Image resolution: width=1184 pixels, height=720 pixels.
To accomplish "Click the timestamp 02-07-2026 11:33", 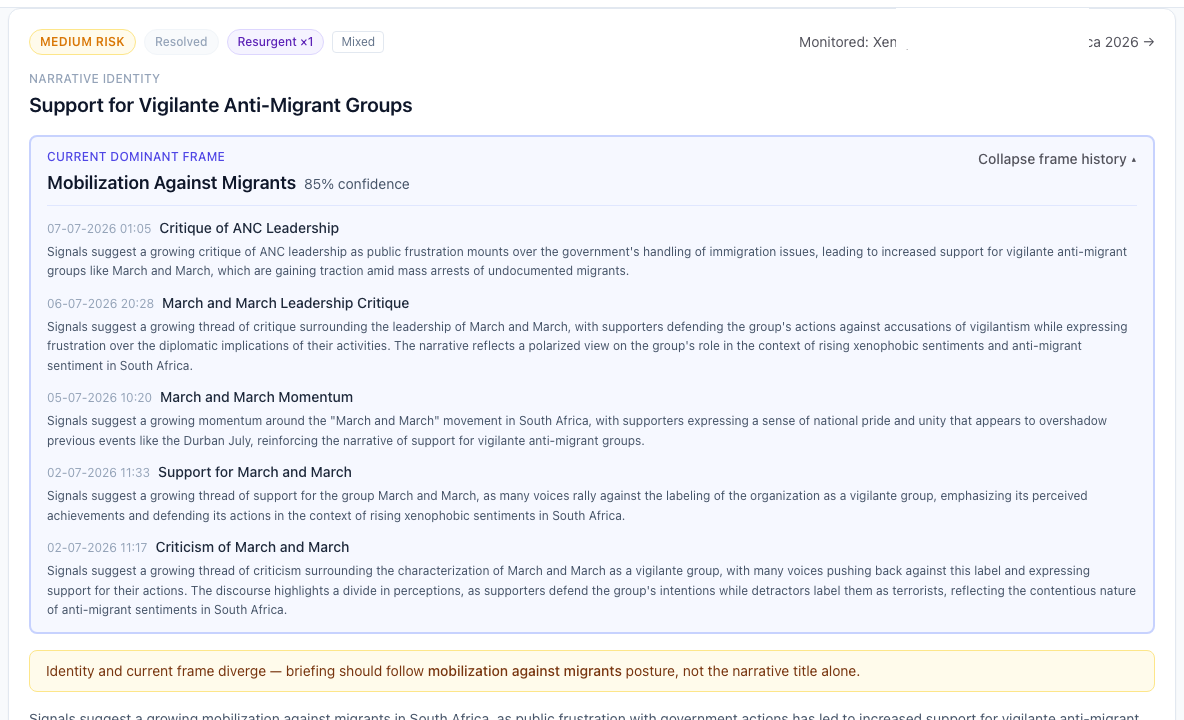I will (98, 473).
